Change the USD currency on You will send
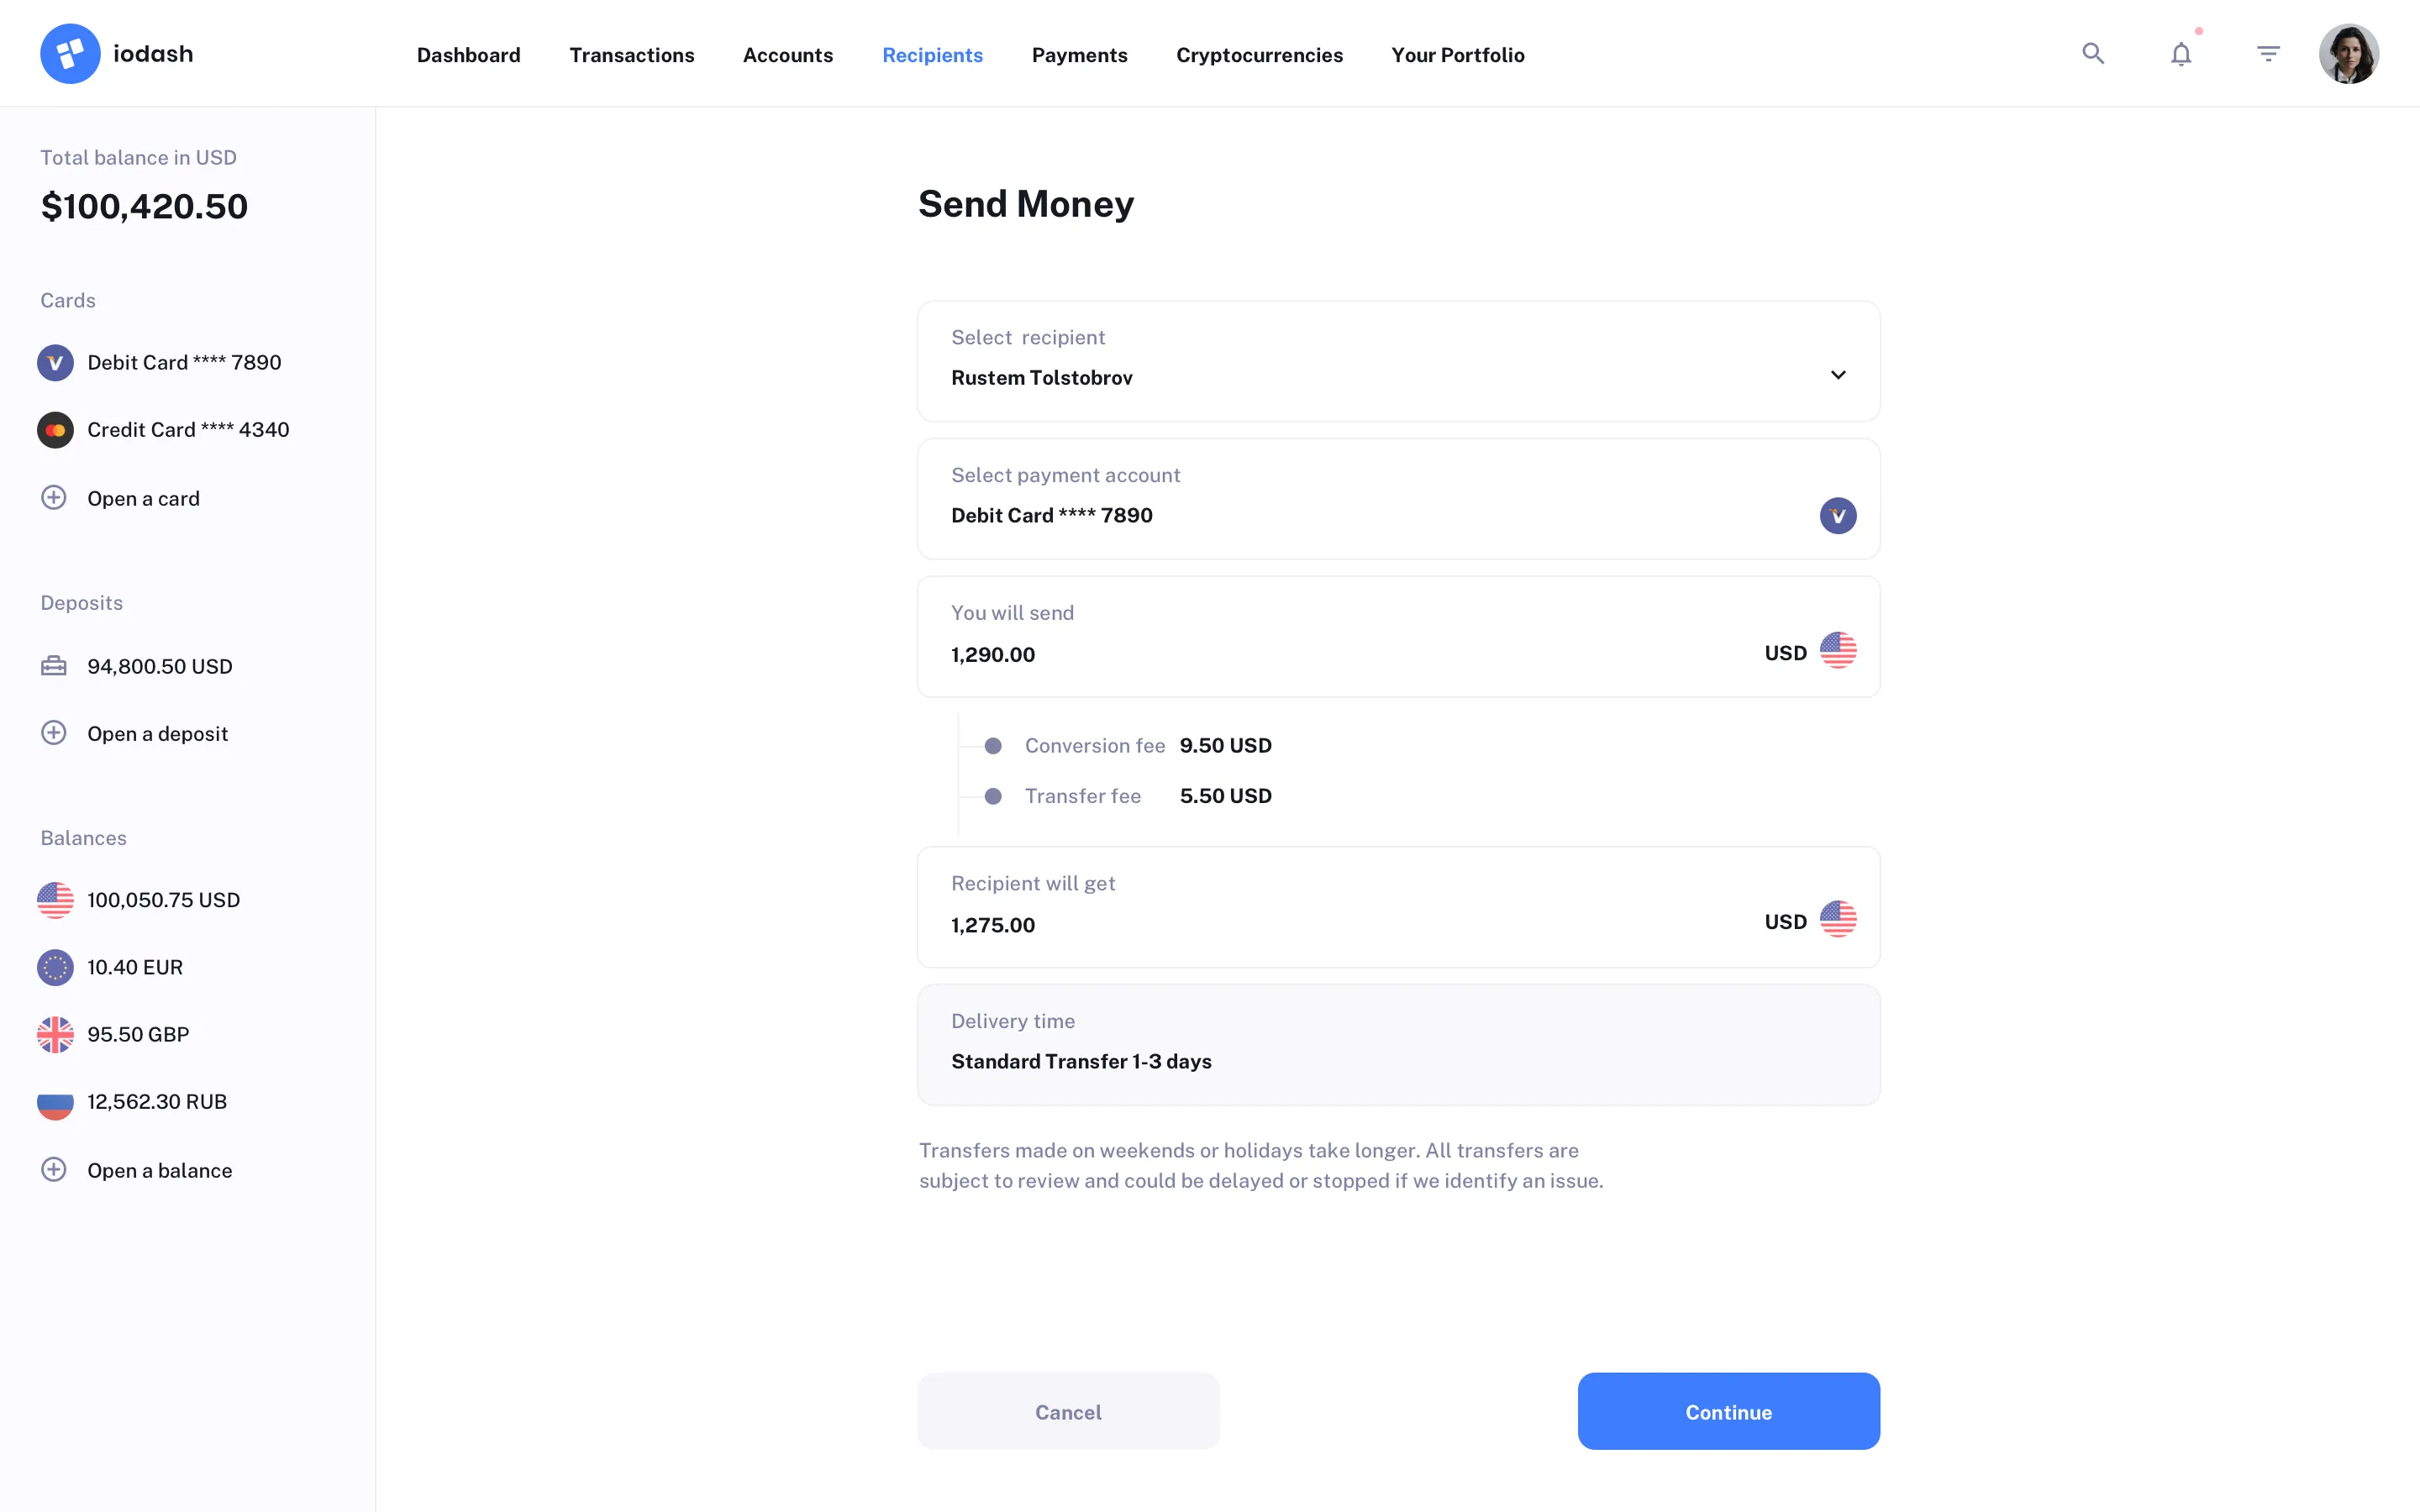 click(x=1809, y=651)
